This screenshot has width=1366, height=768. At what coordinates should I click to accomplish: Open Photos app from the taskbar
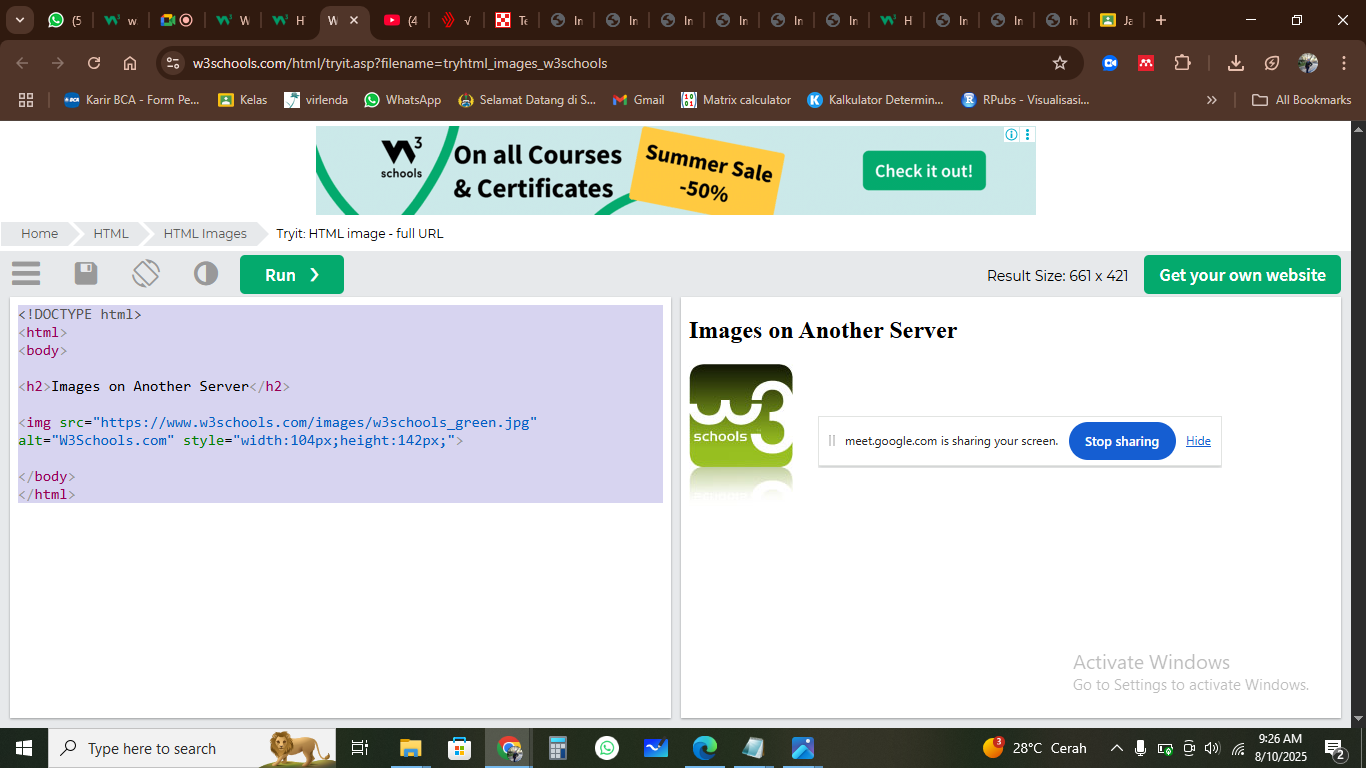[x=803, y=748]
